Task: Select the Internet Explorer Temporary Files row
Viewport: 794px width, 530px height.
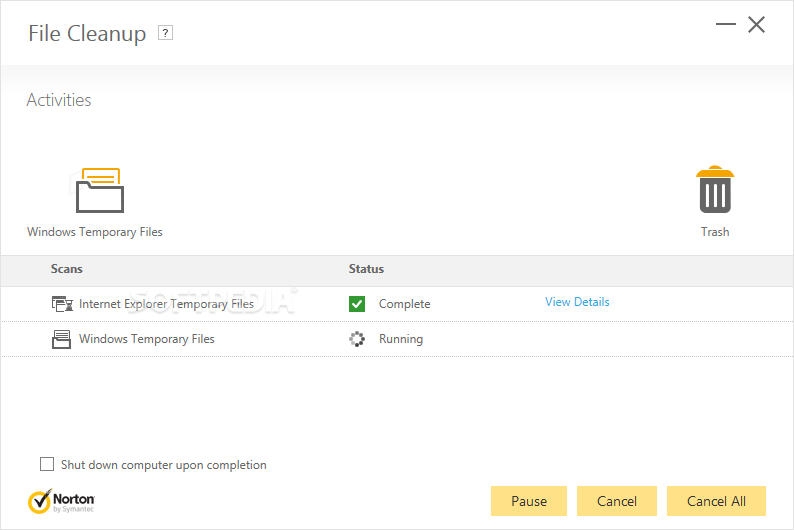Action: (397, 304)
